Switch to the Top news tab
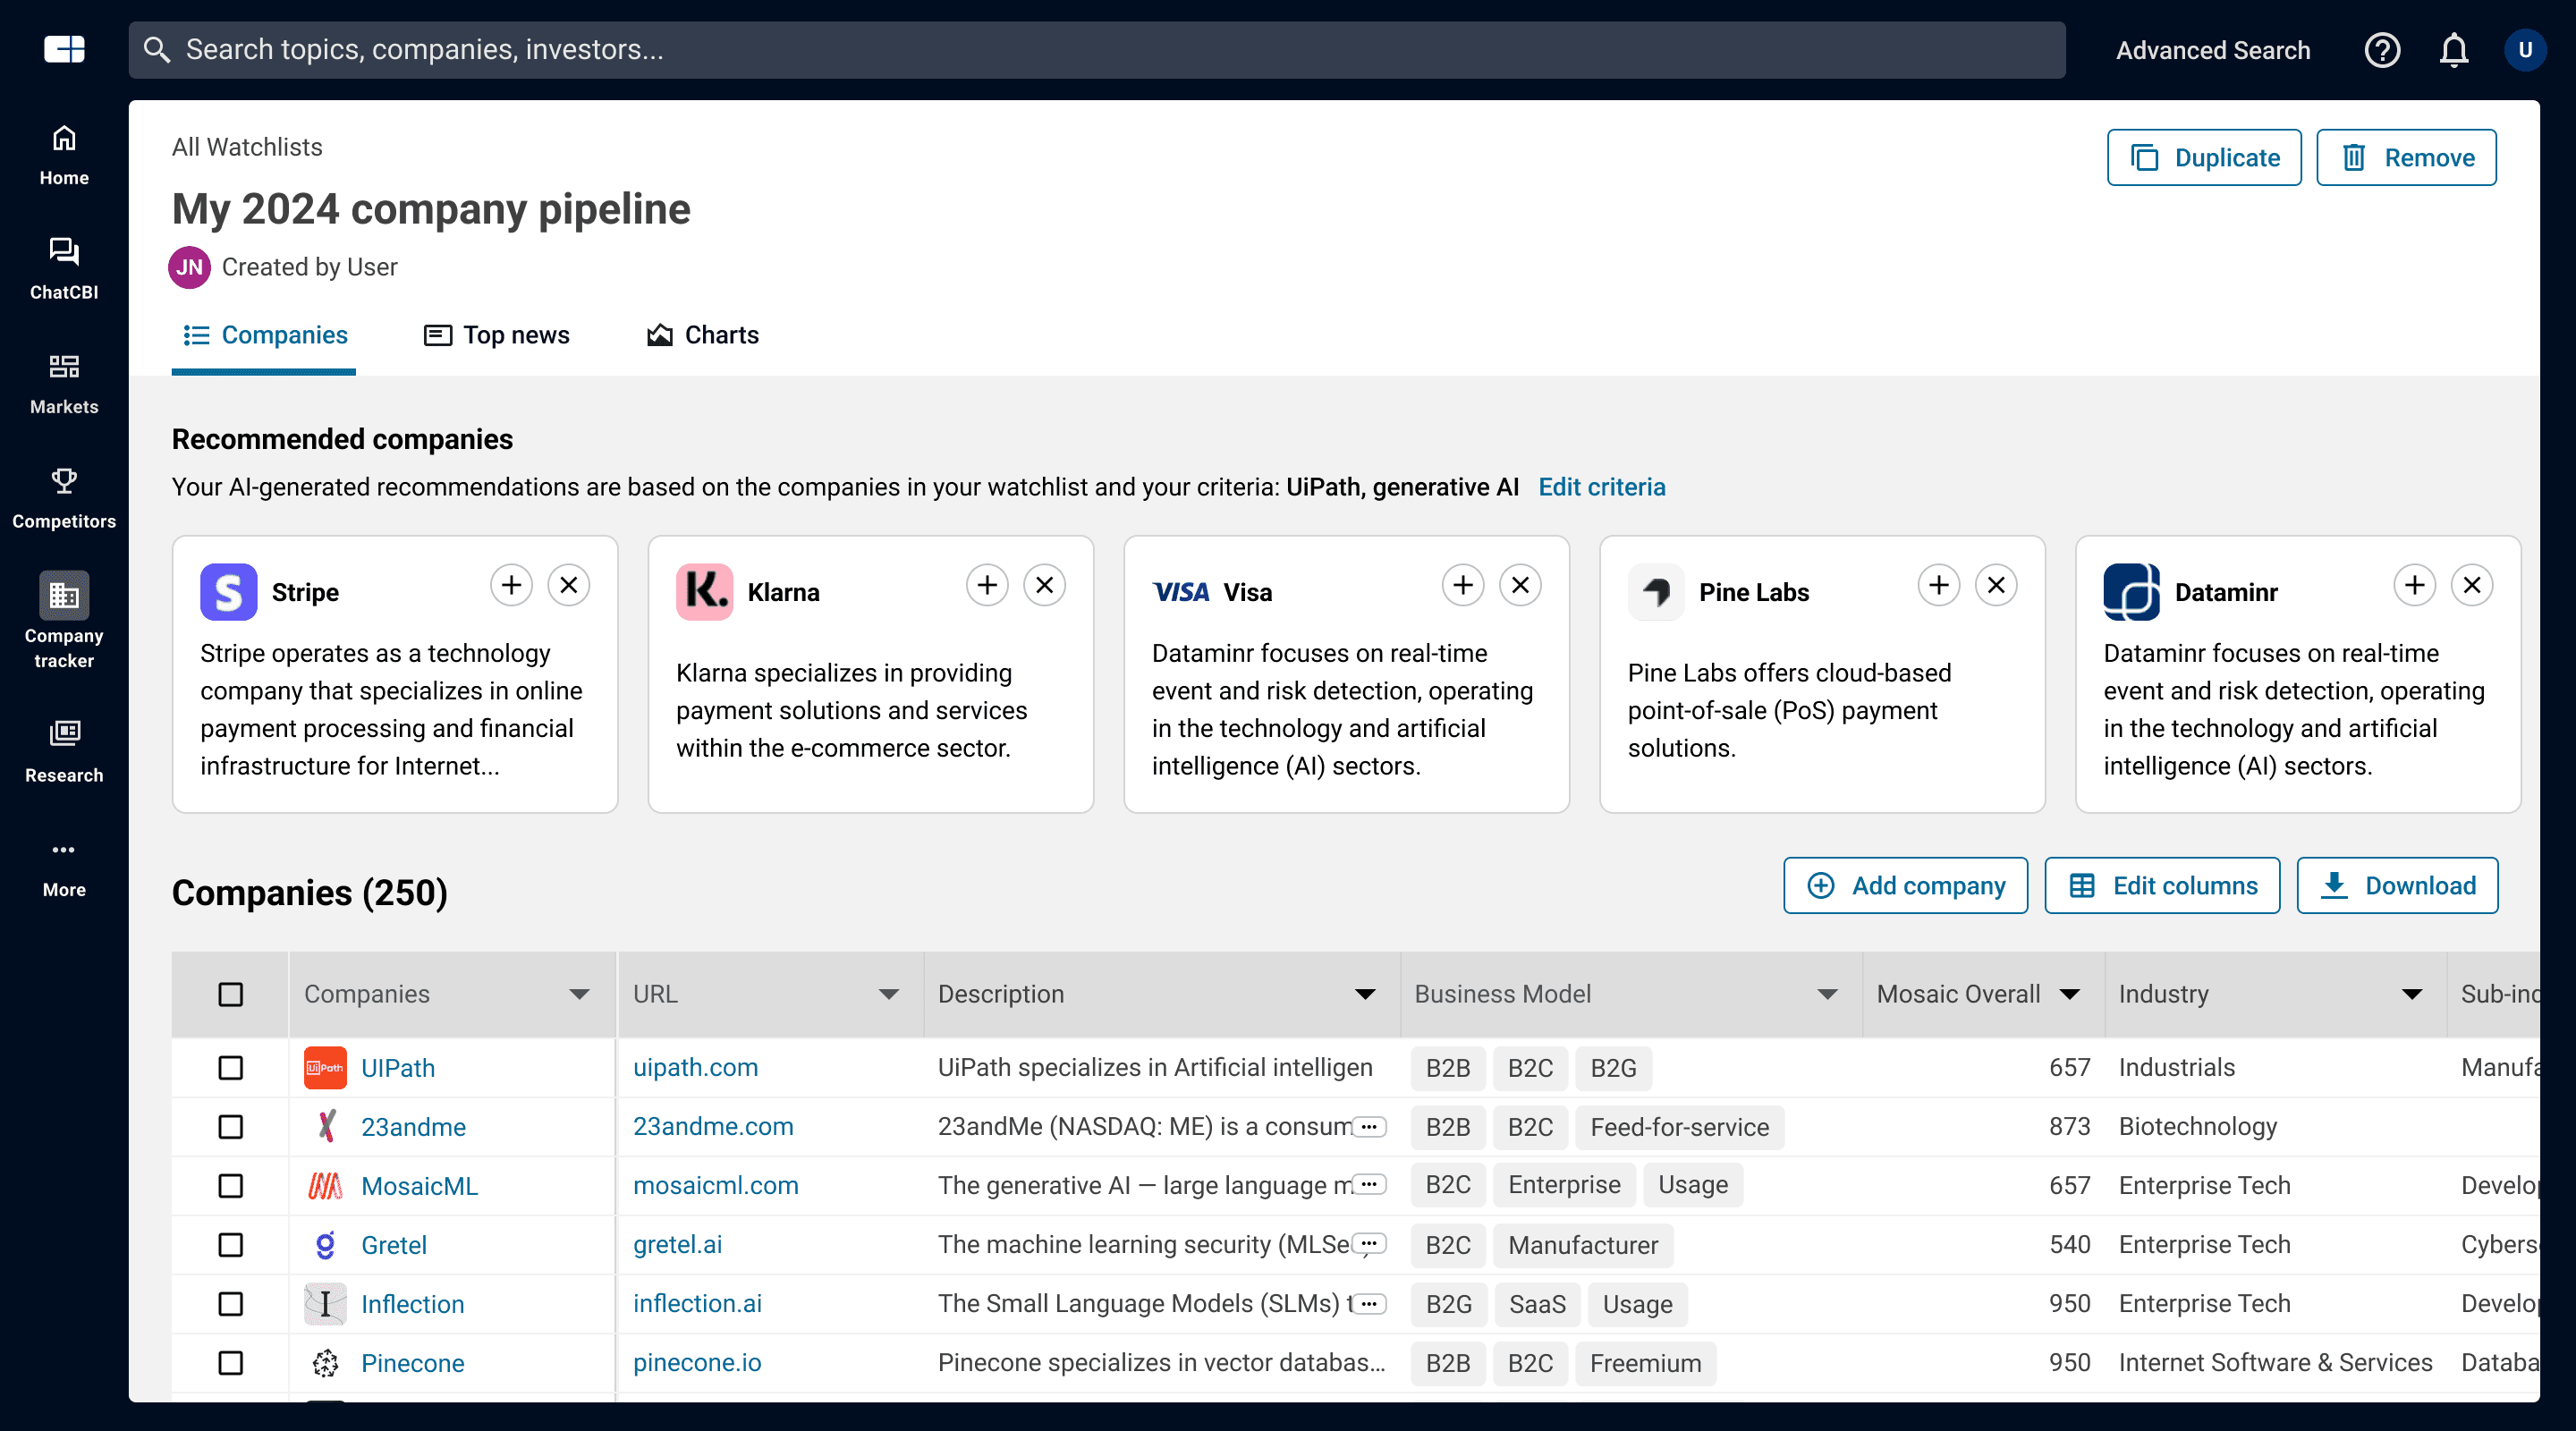Screen dimensions: 2576x1431 click(497, 335)
